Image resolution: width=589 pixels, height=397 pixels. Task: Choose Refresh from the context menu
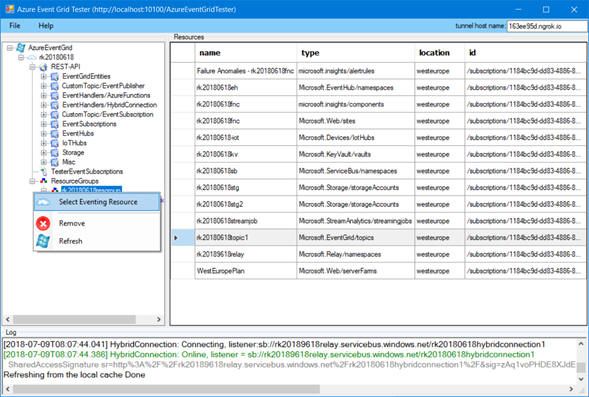[x=97, y=241]
